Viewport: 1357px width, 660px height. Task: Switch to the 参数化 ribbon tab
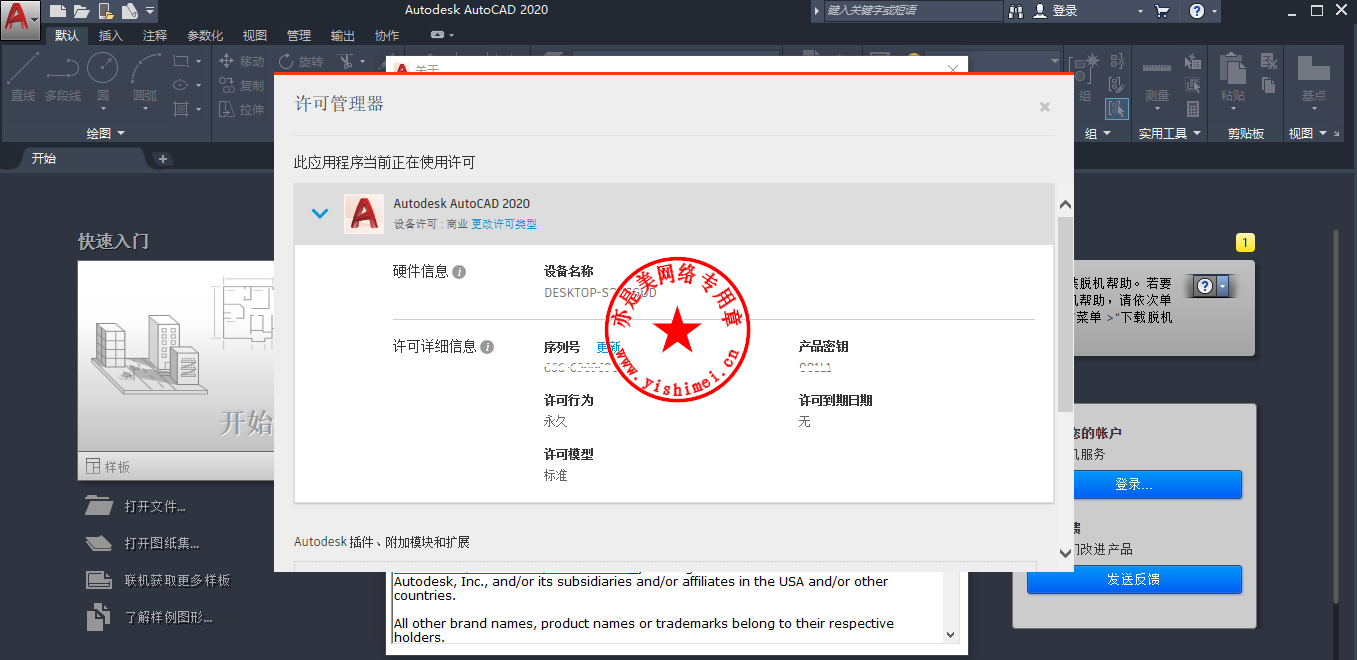[x=205, y=35]
